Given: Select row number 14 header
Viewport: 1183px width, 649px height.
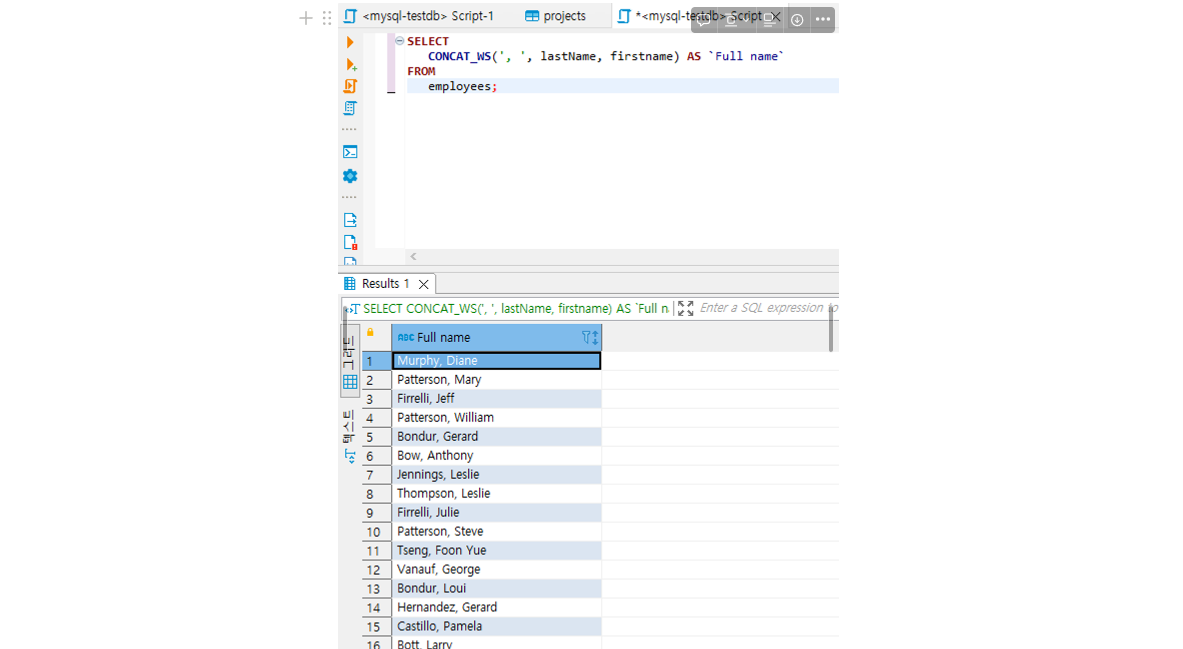Looking at the screenshot, I should point(376,607).
